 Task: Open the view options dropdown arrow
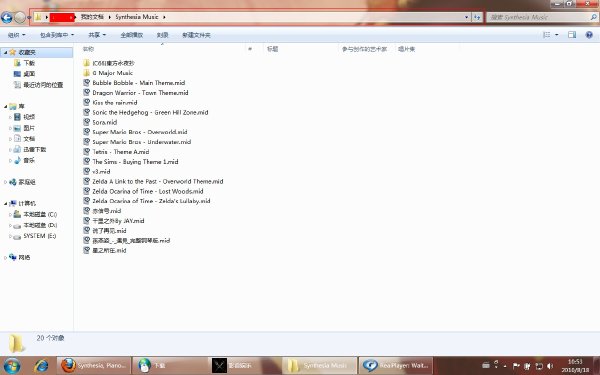point(557,35)
